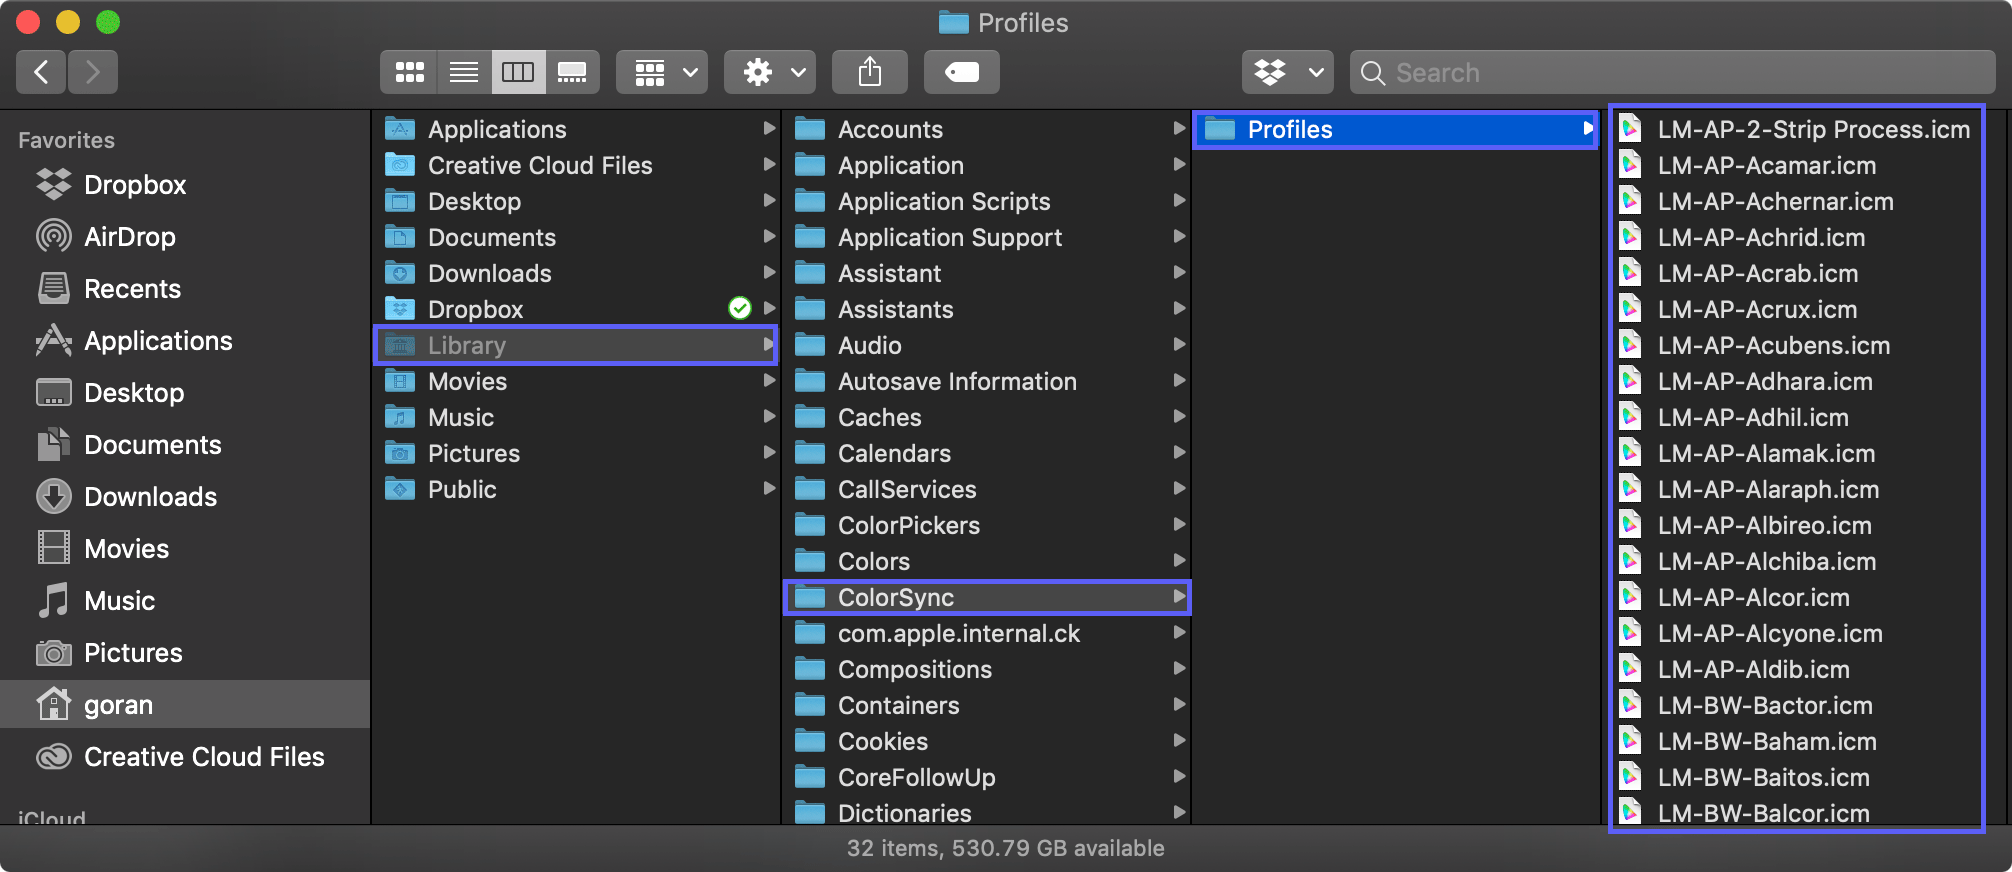Click the LM-BW-Baham.icm file icon
Screen dimensions: 2012x872
click(1630, 741)
